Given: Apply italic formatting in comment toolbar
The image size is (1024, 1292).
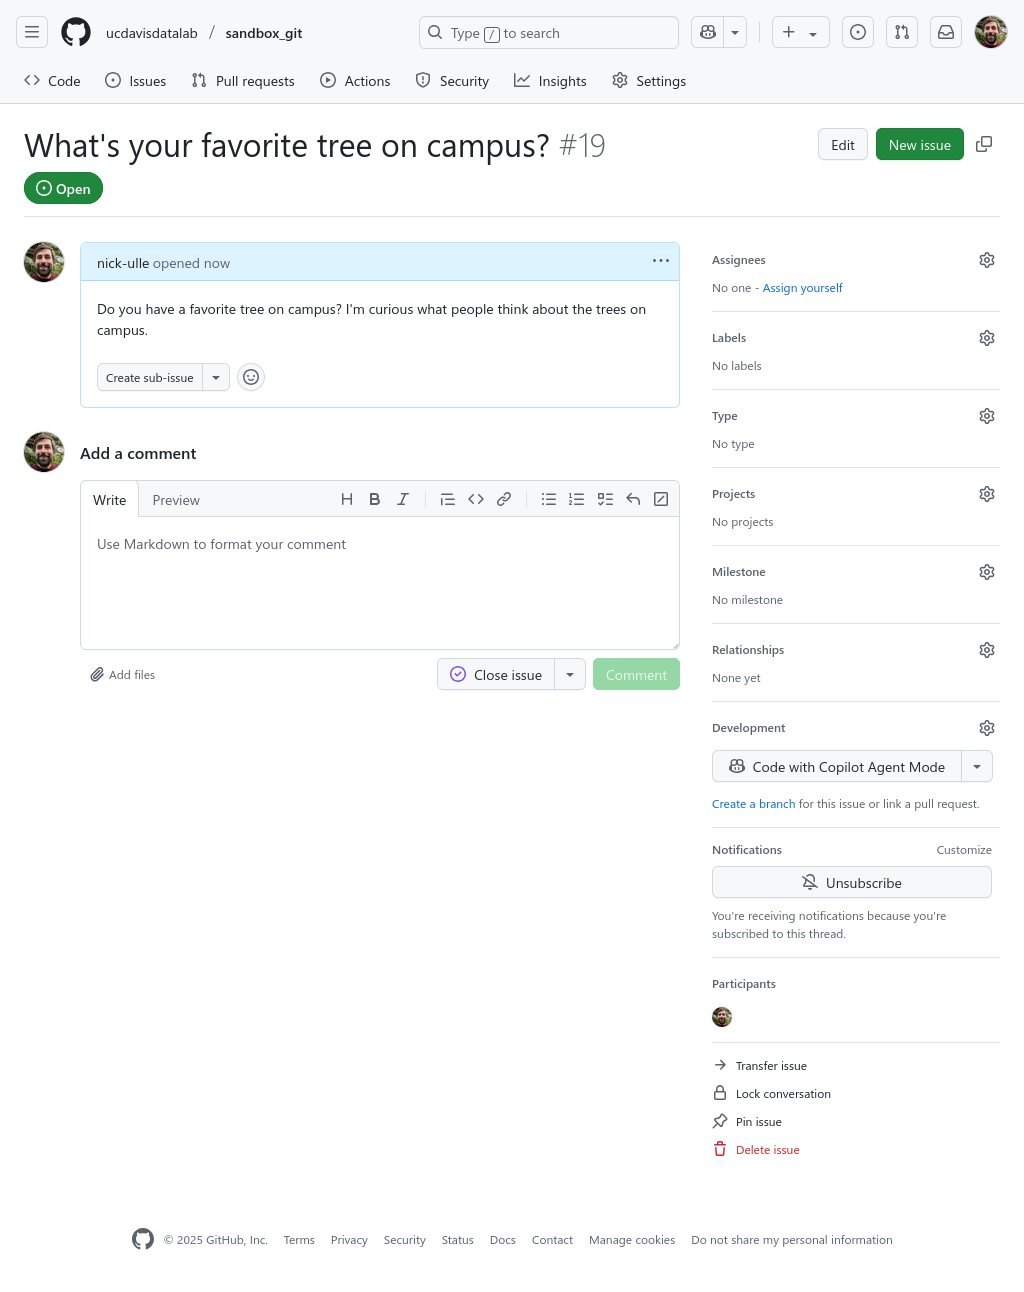Looking at the screenshot, I should tap(403, 499).
